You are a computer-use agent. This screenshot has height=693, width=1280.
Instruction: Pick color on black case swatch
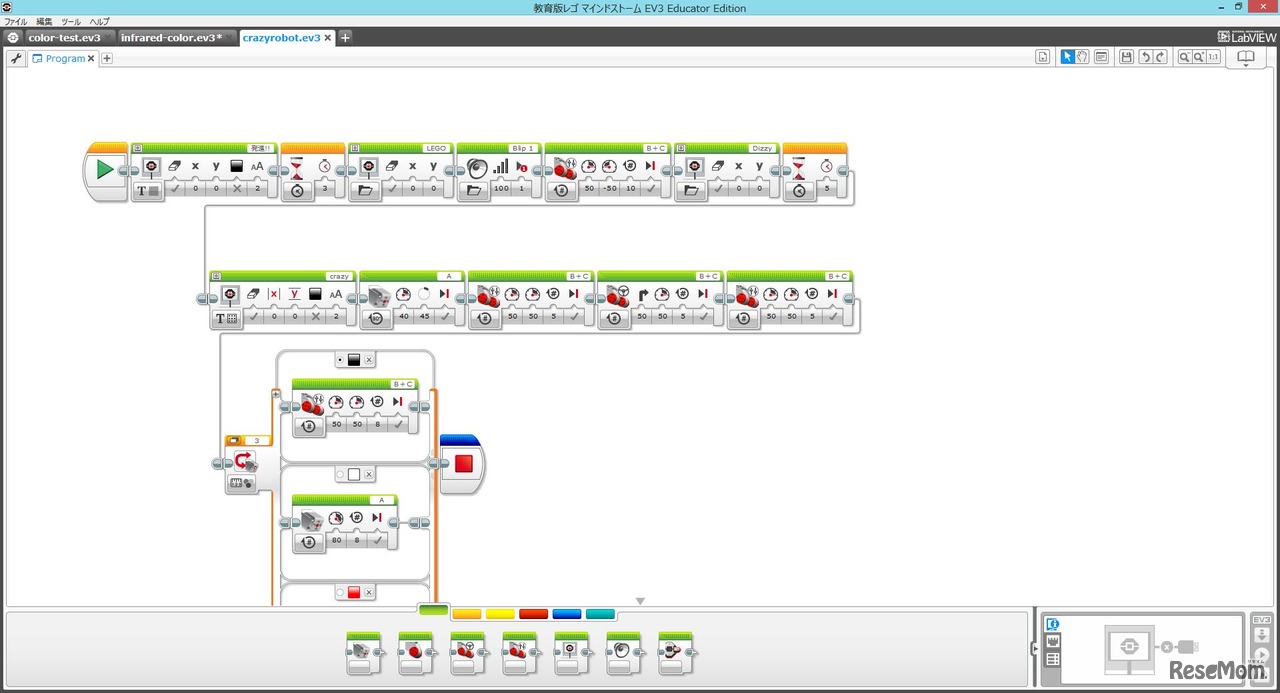pos(353,360)
